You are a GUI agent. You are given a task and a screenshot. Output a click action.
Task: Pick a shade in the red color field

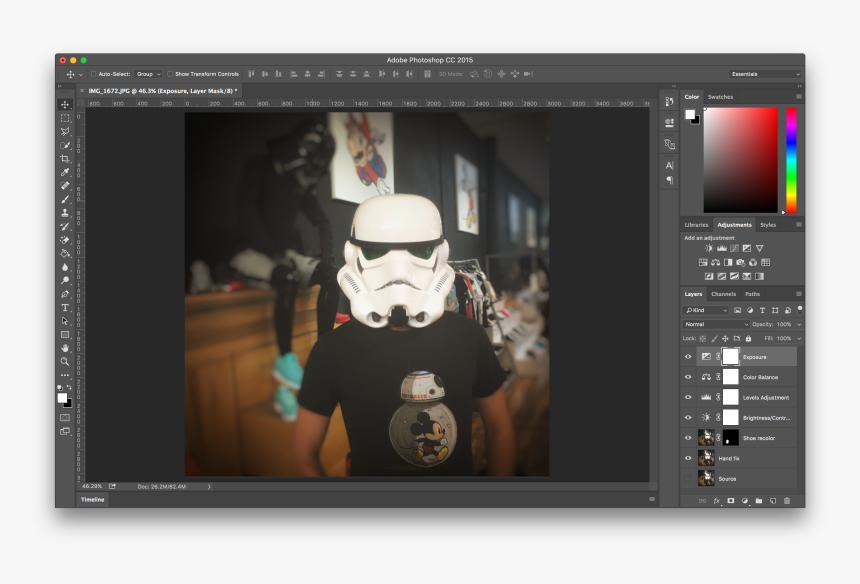[740, 160]
